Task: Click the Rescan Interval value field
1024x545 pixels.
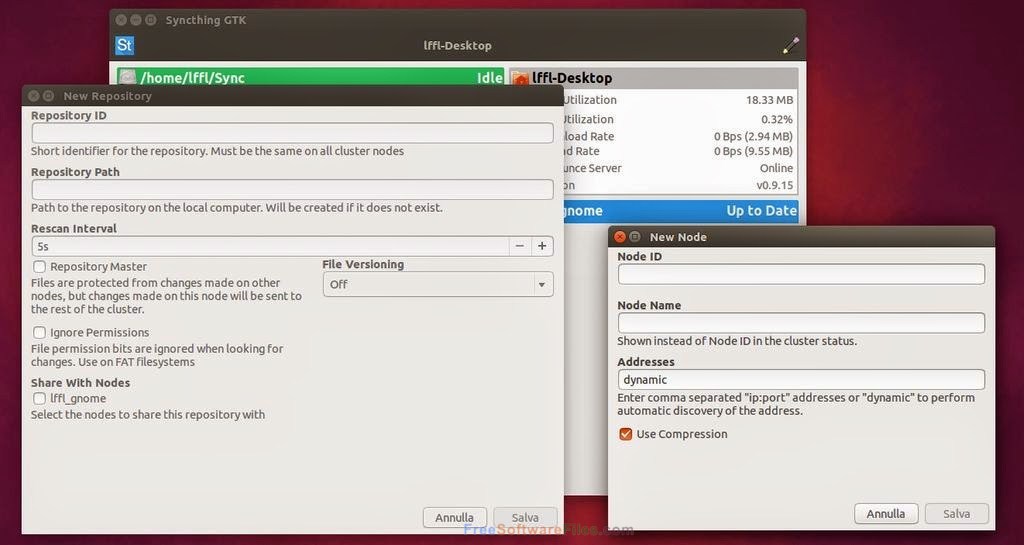Action: tap(270, 246)
